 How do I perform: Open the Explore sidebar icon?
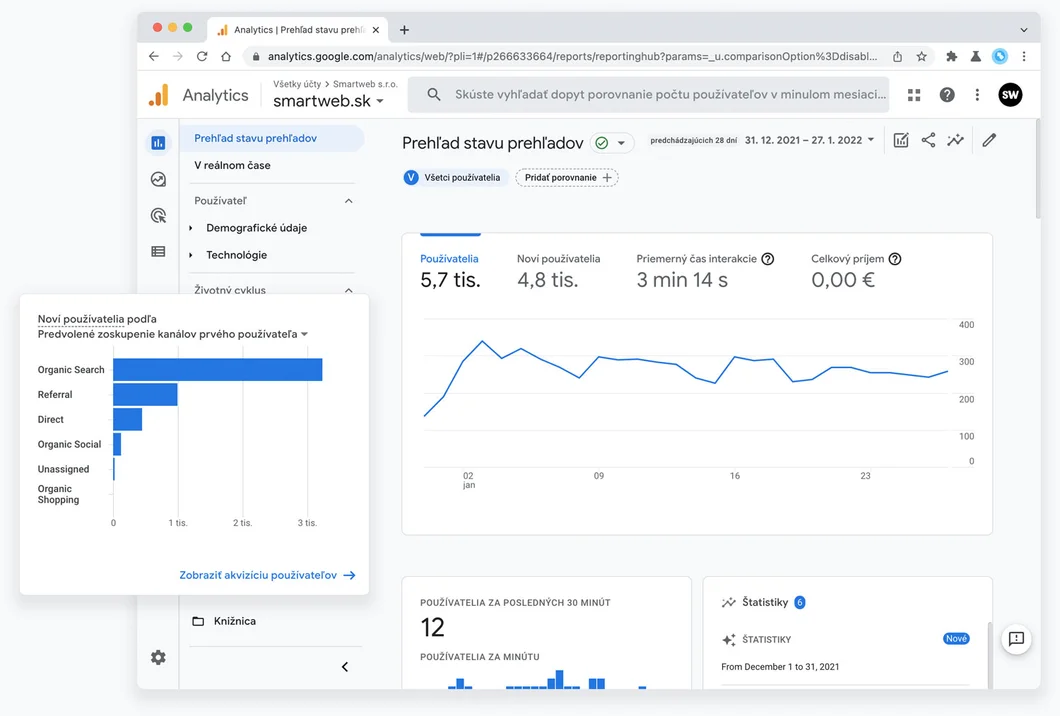[x=158, y=179]
